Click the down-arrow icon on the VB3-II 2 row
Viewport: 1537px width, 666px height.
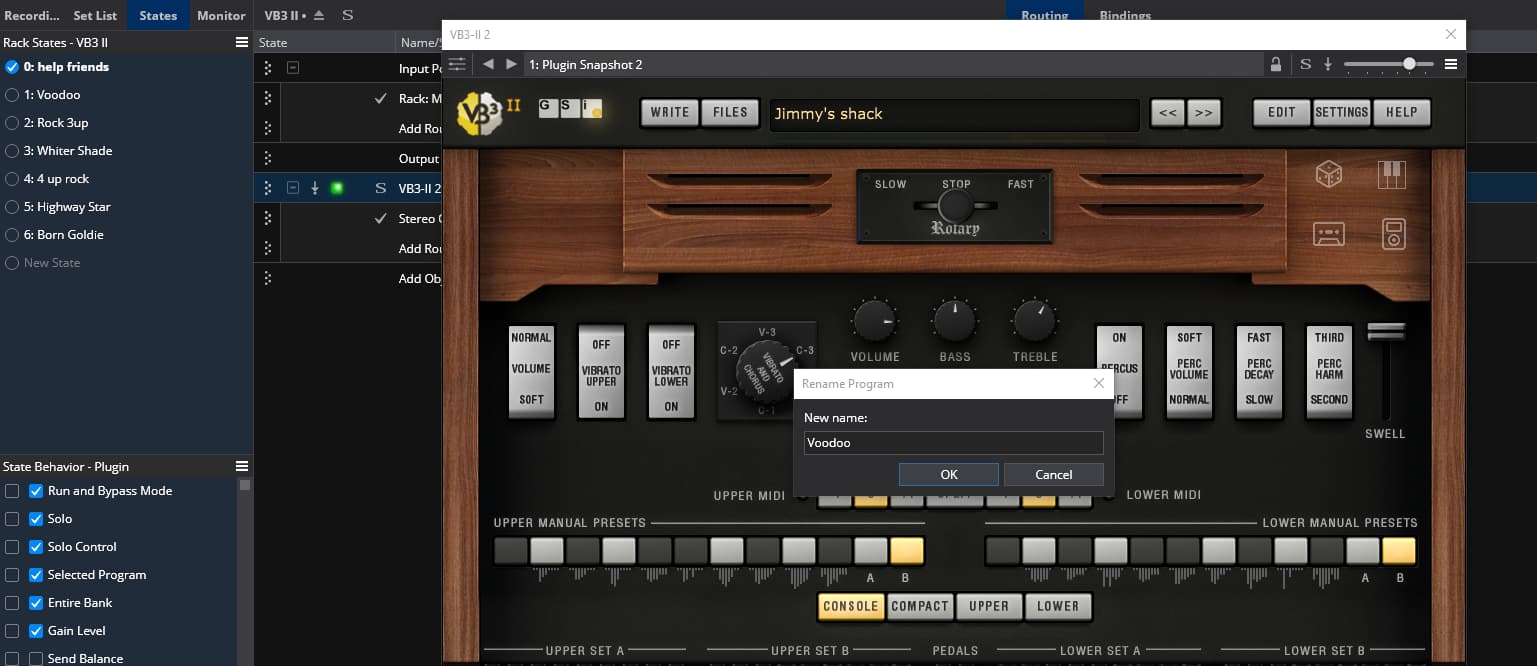coord(314,188)
